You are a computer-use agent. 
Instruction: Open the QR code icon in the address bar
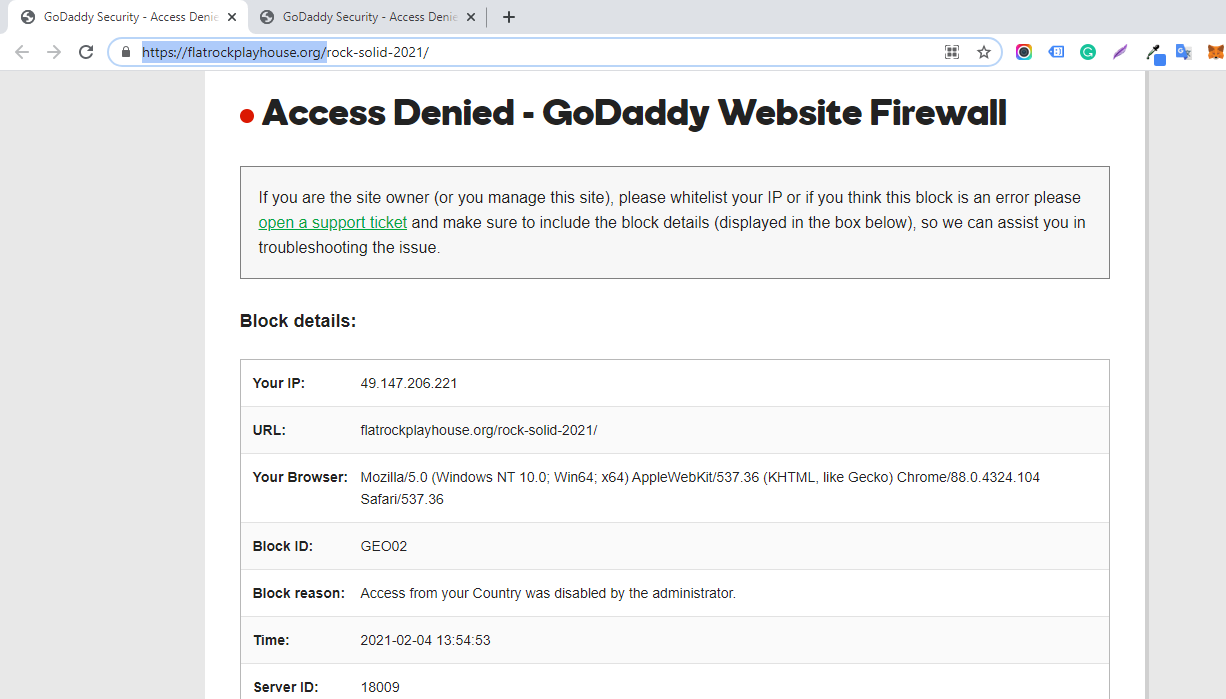tap(952, 52)
